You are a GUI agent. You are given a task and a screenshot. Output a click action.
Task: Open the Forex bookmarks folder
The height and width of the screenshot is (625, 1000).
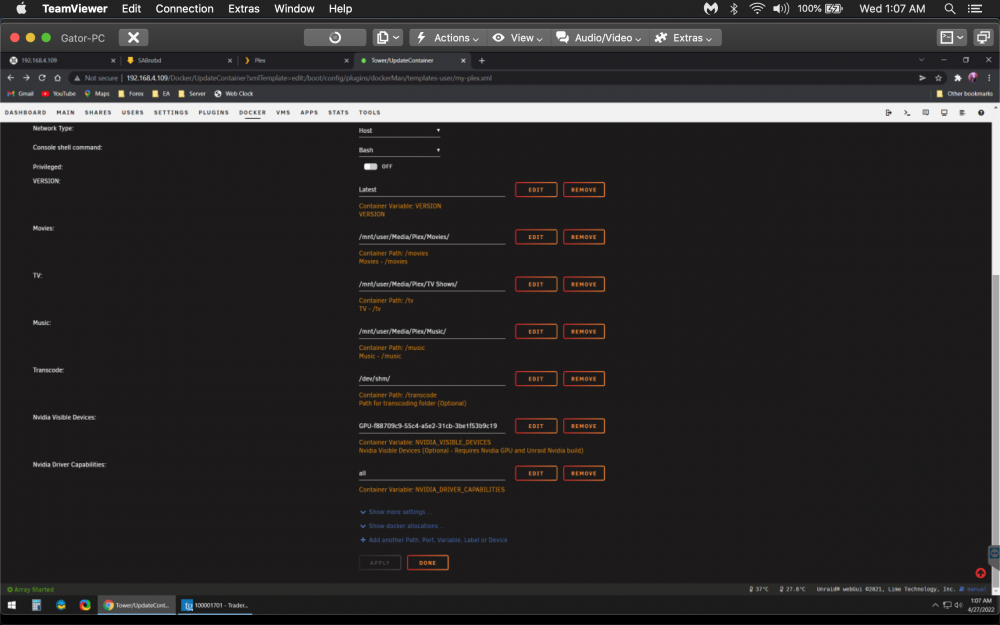tap(131, 94)
